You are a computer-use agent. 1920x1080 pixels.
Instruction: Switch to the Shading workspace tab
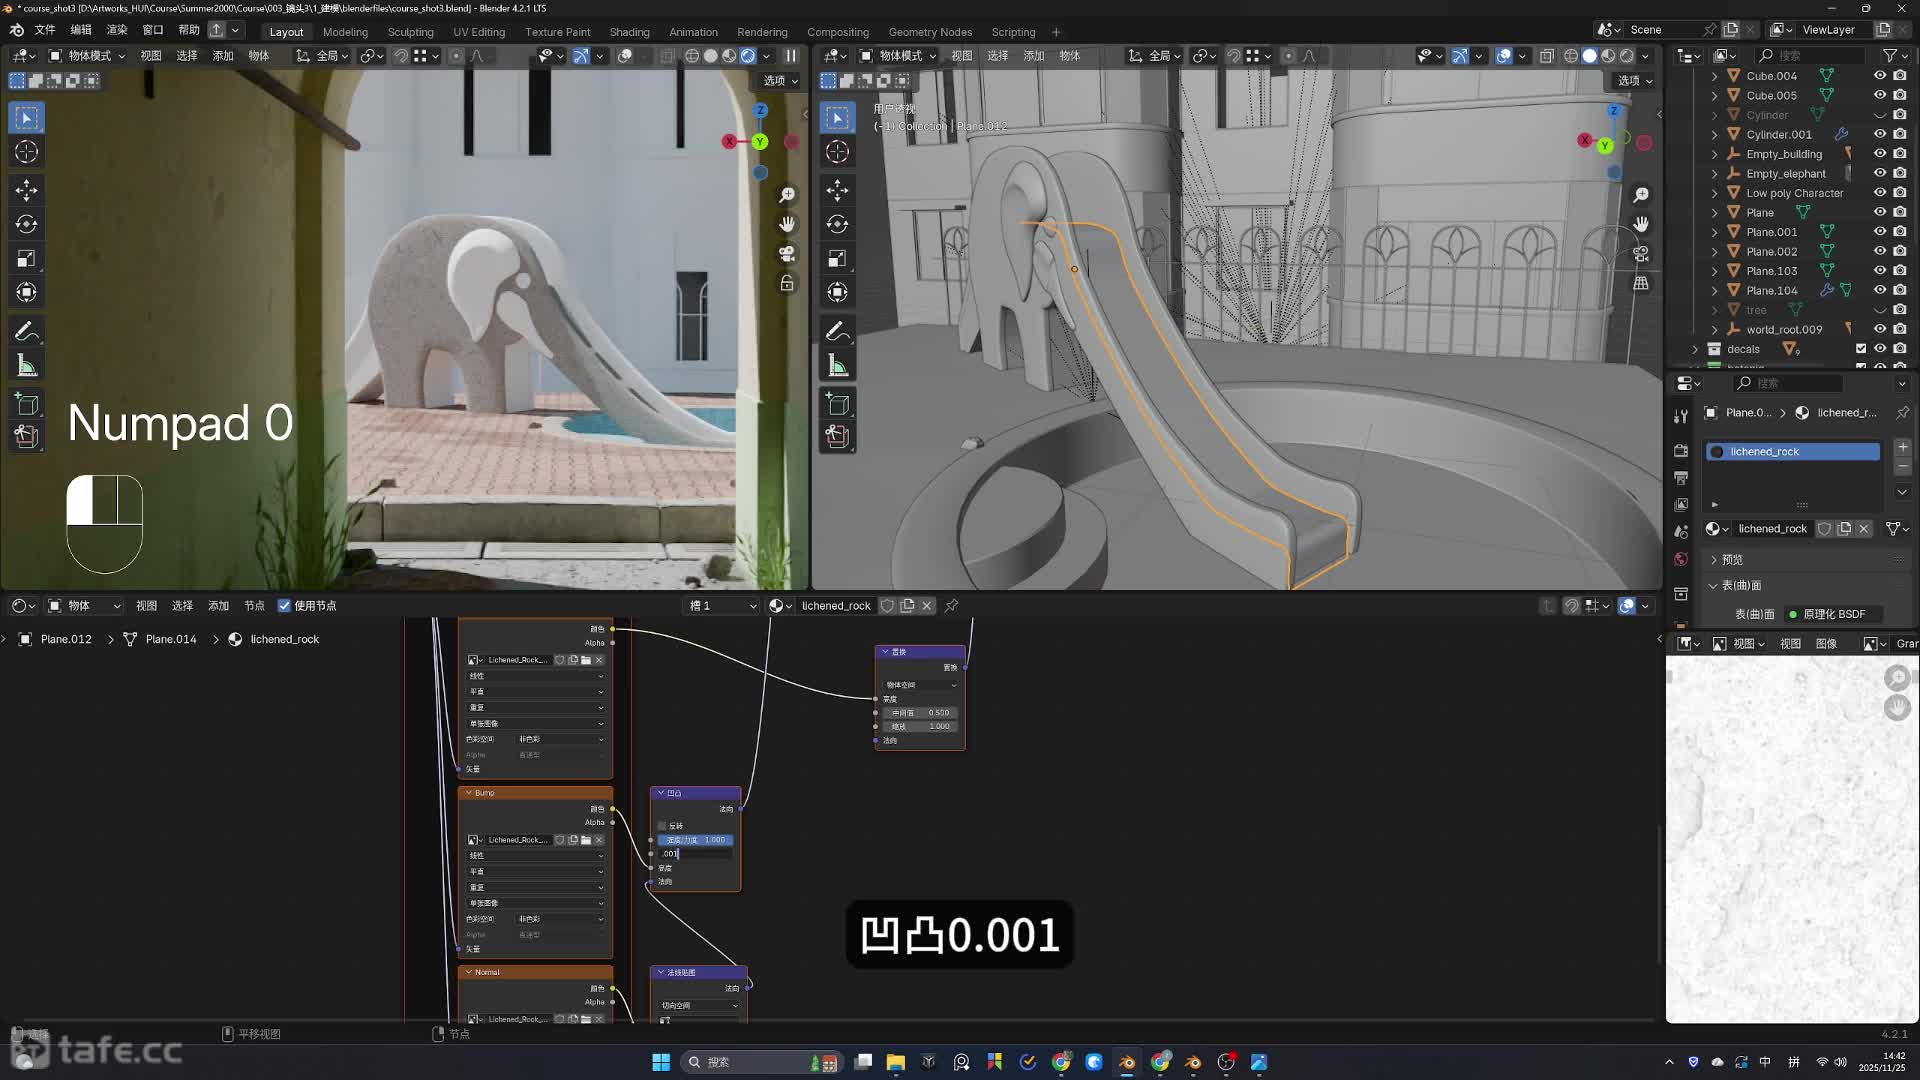click(x=629, y=32)
